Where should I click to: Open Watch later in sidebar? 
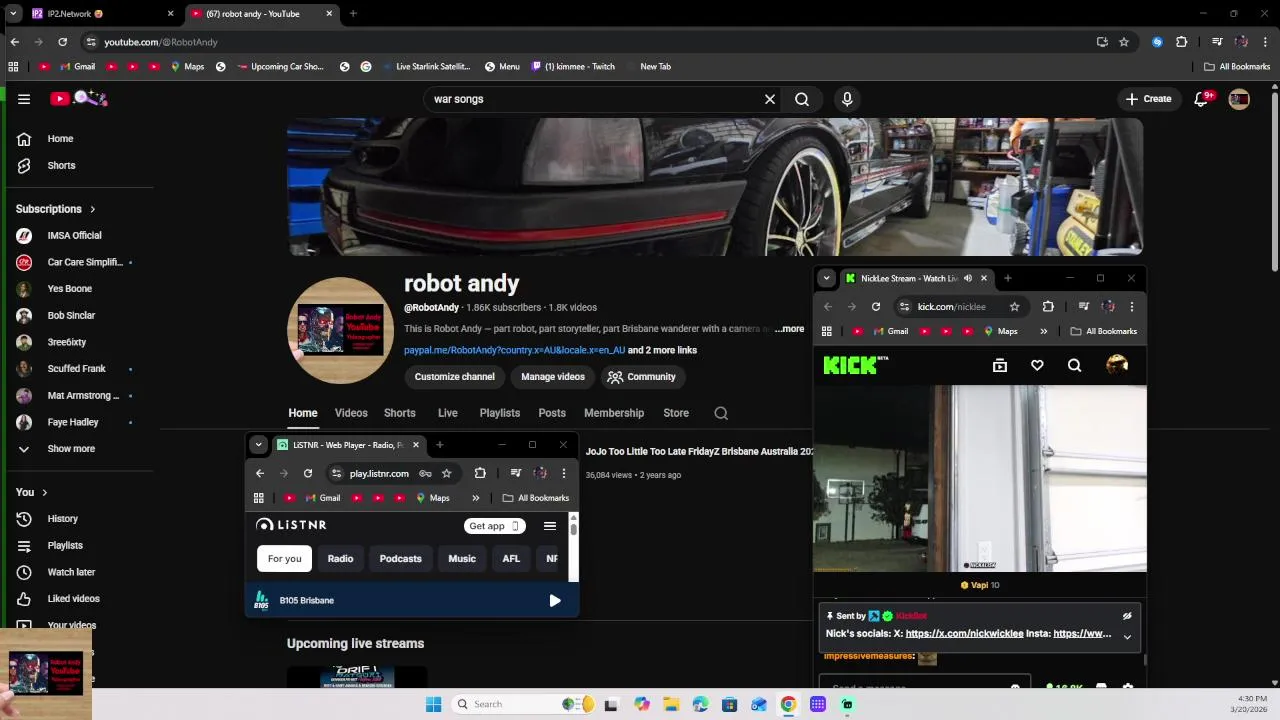coord(70,572)
